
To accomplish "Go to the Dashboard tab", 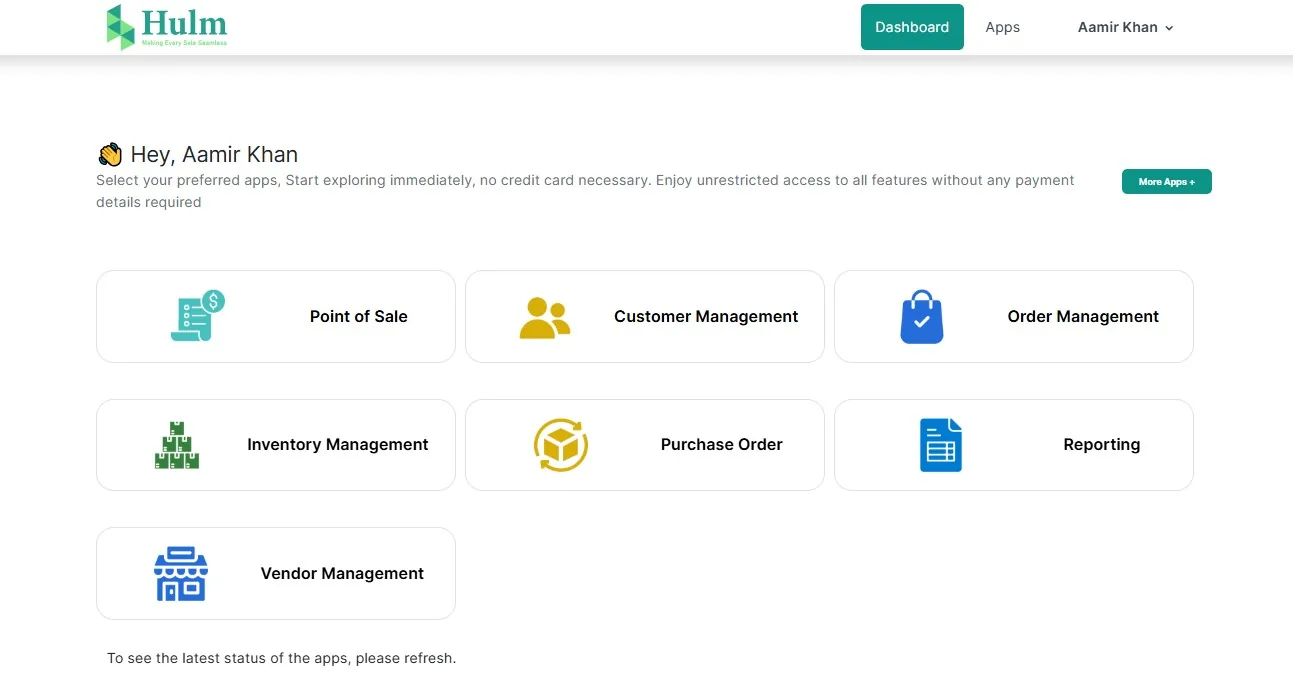I will 912,27.
